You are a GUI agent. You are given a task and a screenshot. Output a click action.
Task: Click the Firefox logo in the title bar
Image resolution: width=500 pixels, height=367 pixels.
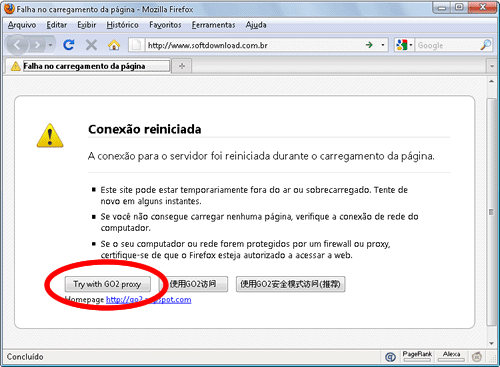pyautogui.click(x=9, y=9)
